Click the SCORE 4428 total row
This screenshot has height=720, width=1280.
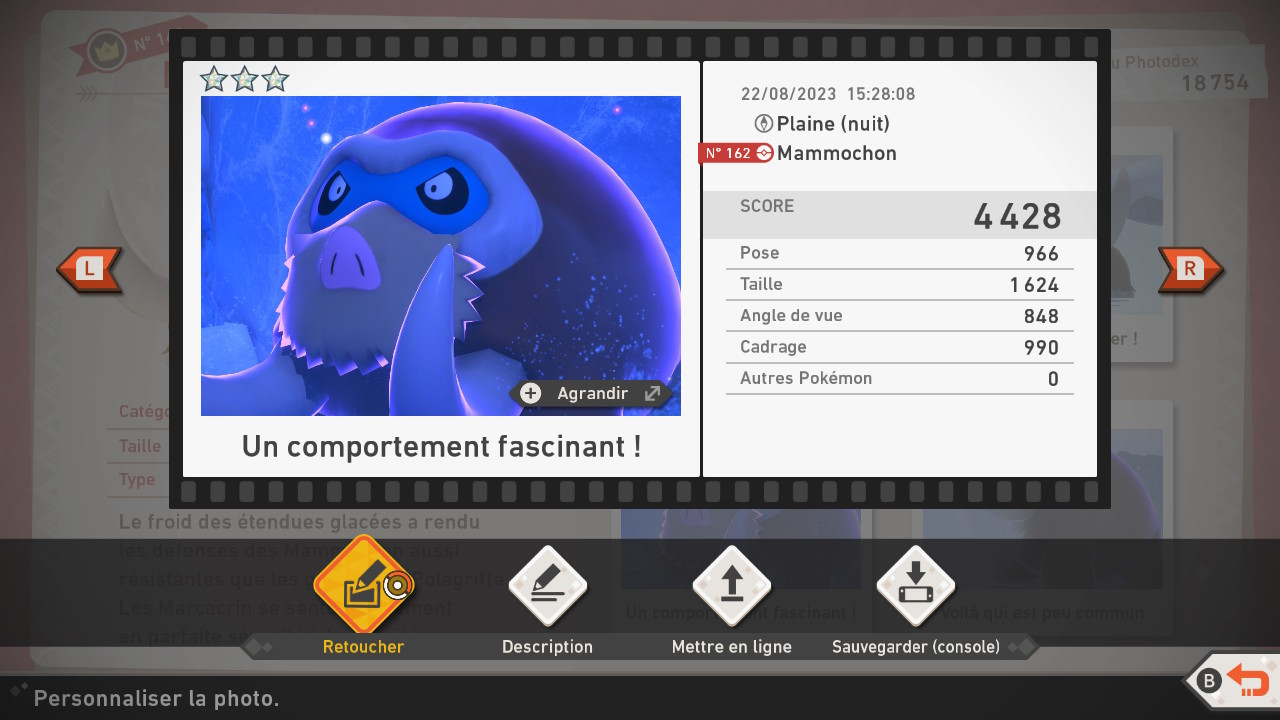pos(899,215)
